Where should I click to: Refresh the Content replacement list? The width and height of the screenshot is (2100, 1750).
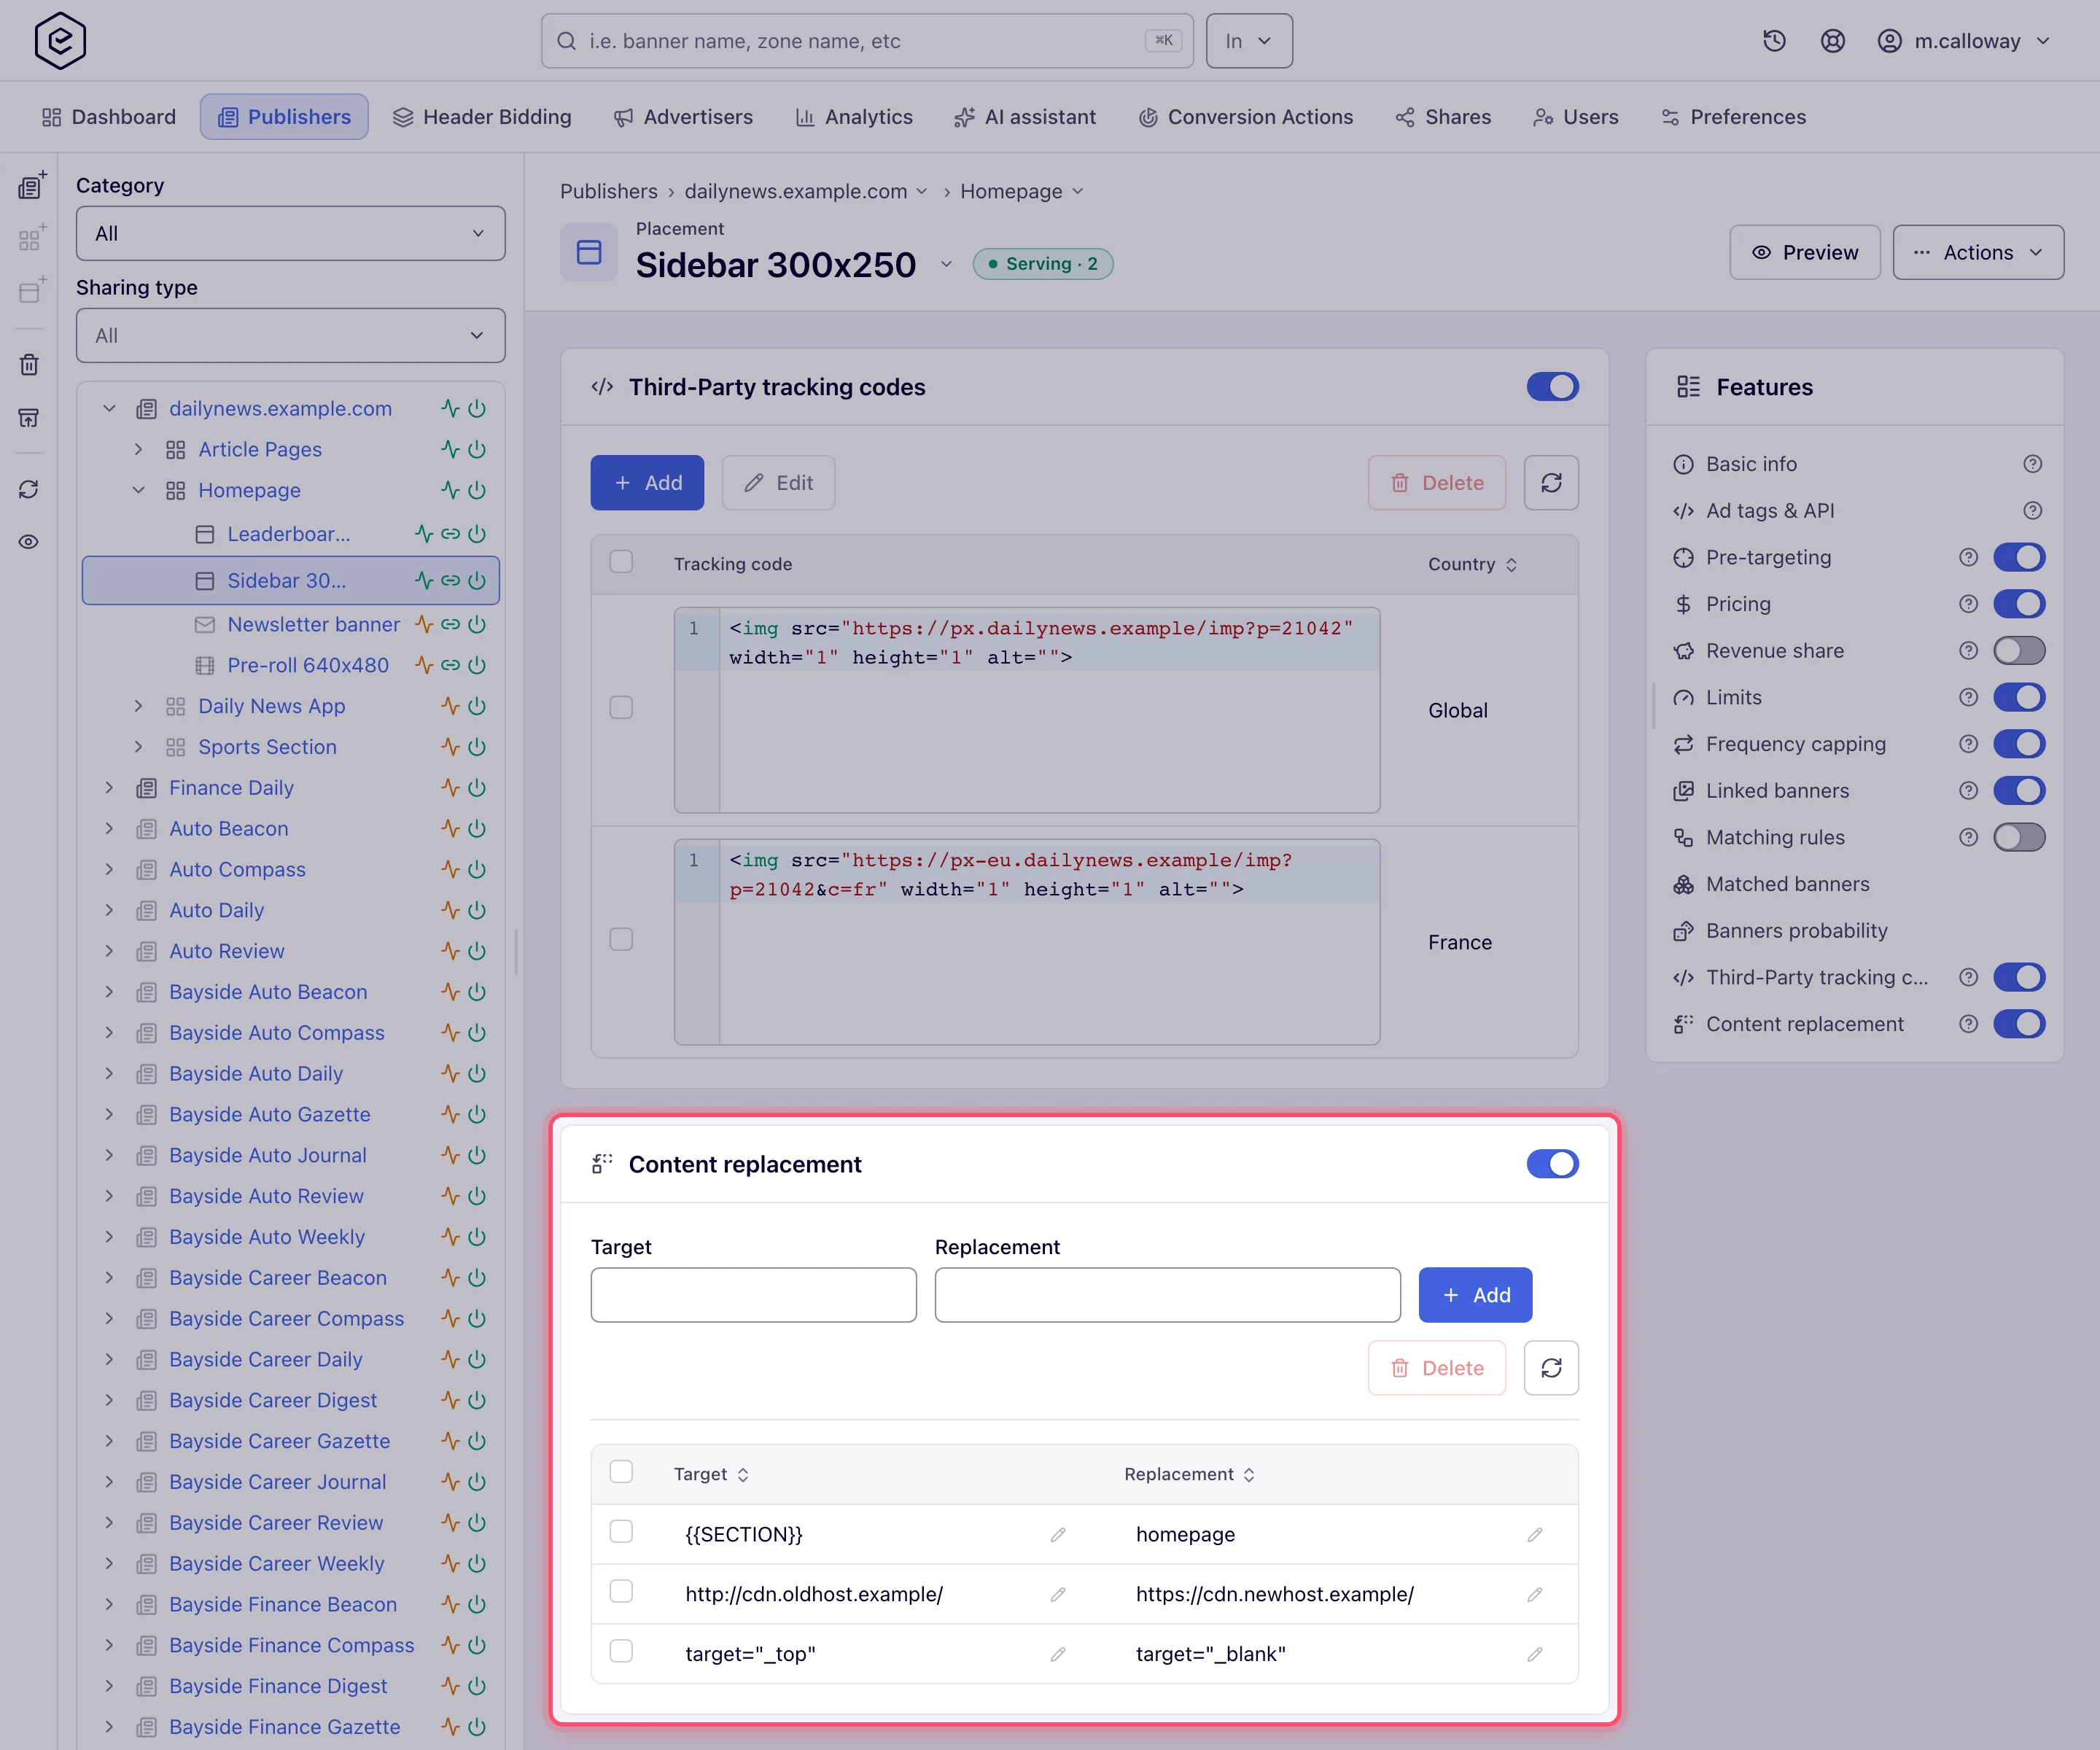click(x=1551, y=1368)
